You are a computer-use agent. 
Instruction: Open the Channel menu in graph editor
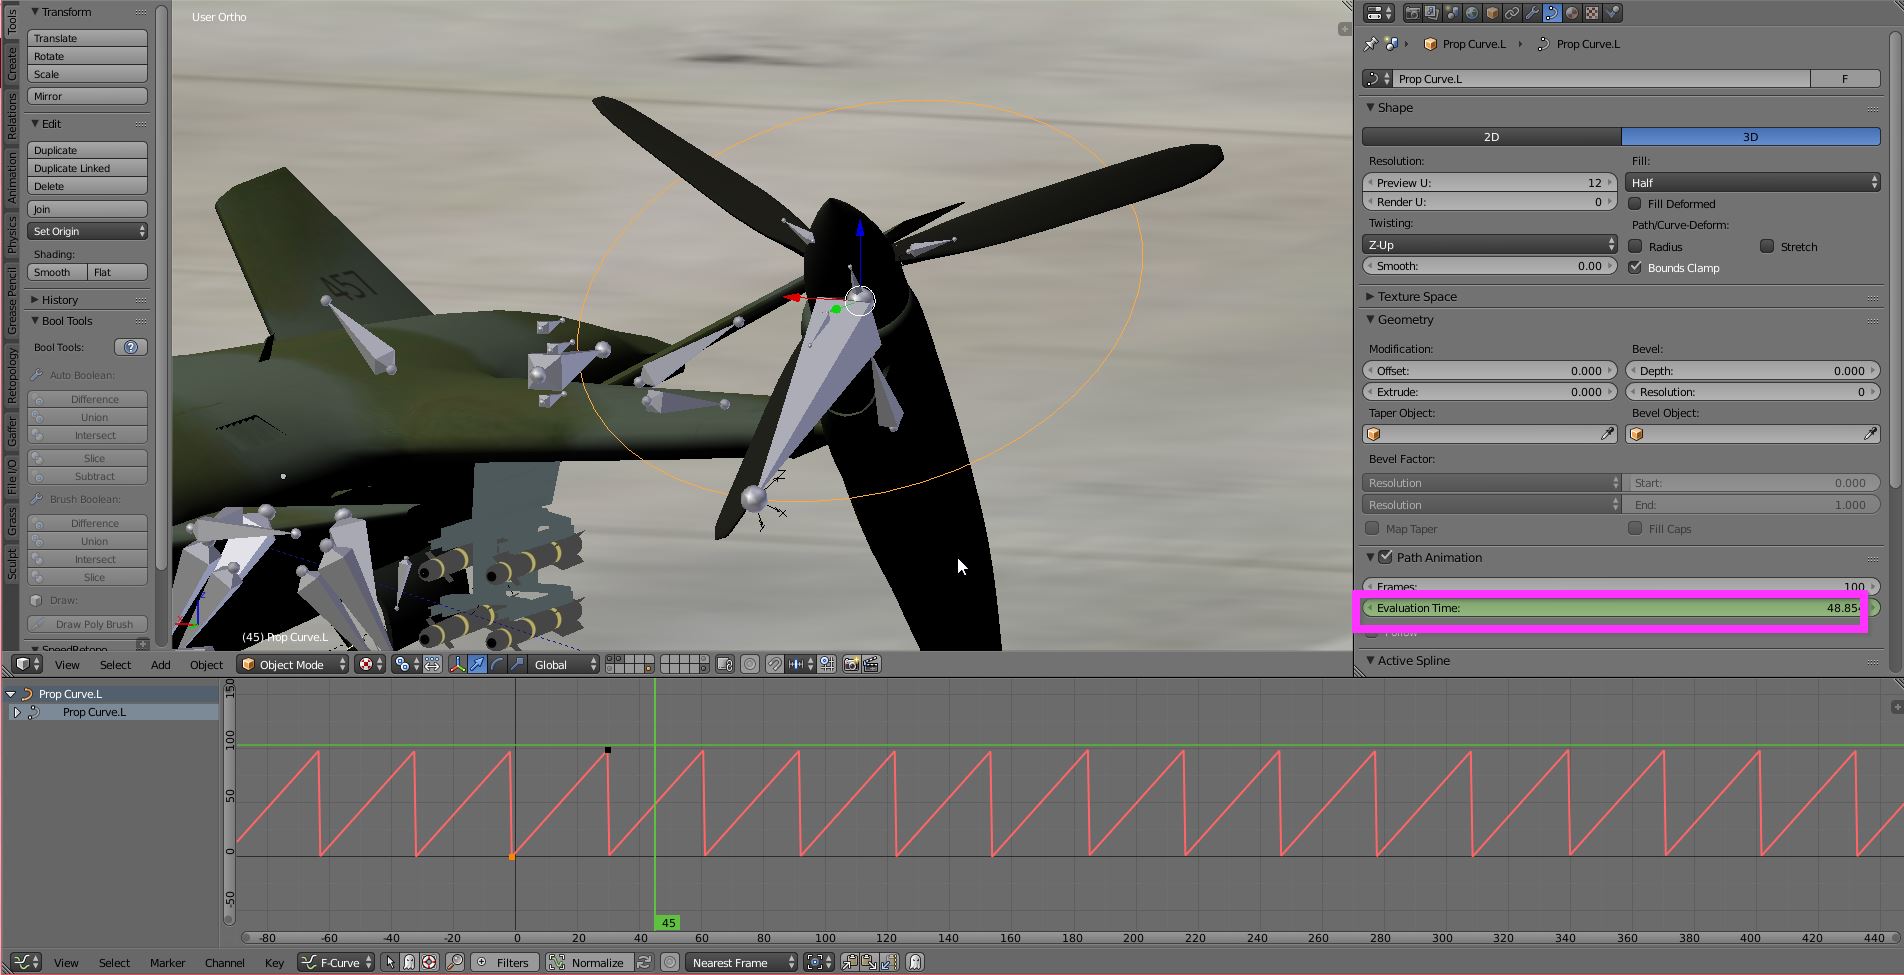[225, 962]
